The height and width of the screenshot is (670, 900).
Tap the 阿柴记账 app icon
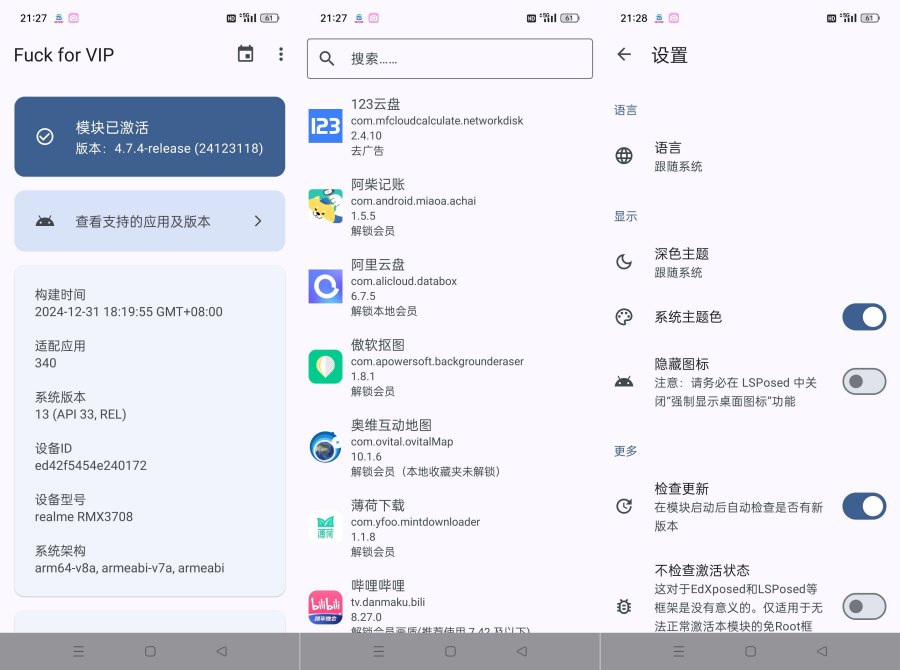[325, 206]
